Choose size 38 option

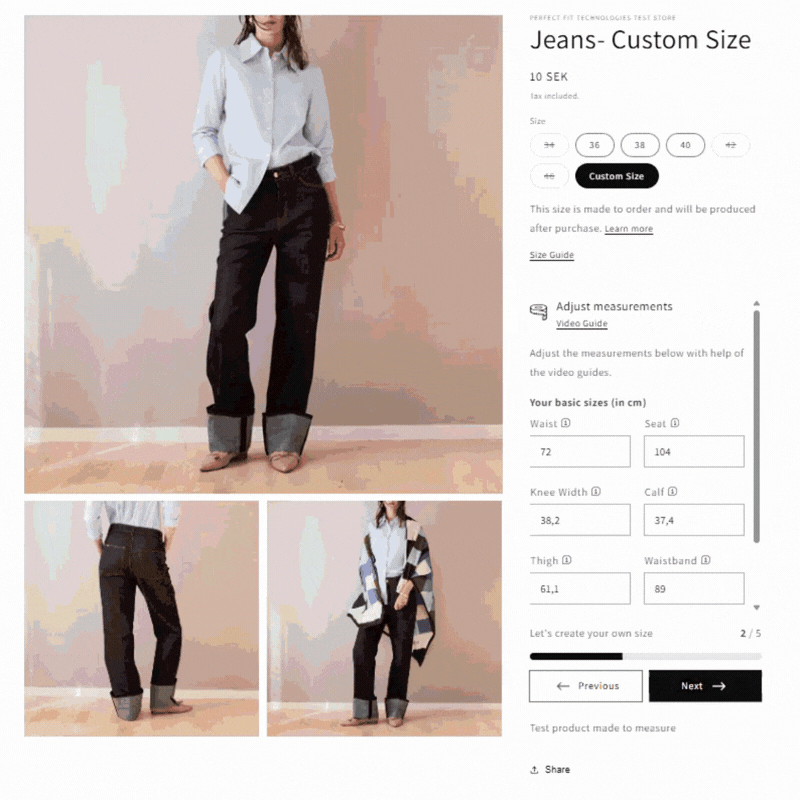coord(640,145)
